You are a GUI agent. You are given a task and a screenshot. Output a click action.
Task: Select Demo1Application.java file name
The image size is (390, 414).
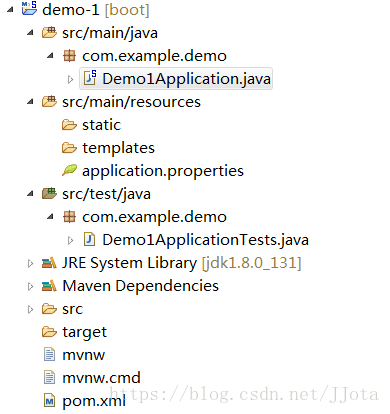[x=186, y=79]
